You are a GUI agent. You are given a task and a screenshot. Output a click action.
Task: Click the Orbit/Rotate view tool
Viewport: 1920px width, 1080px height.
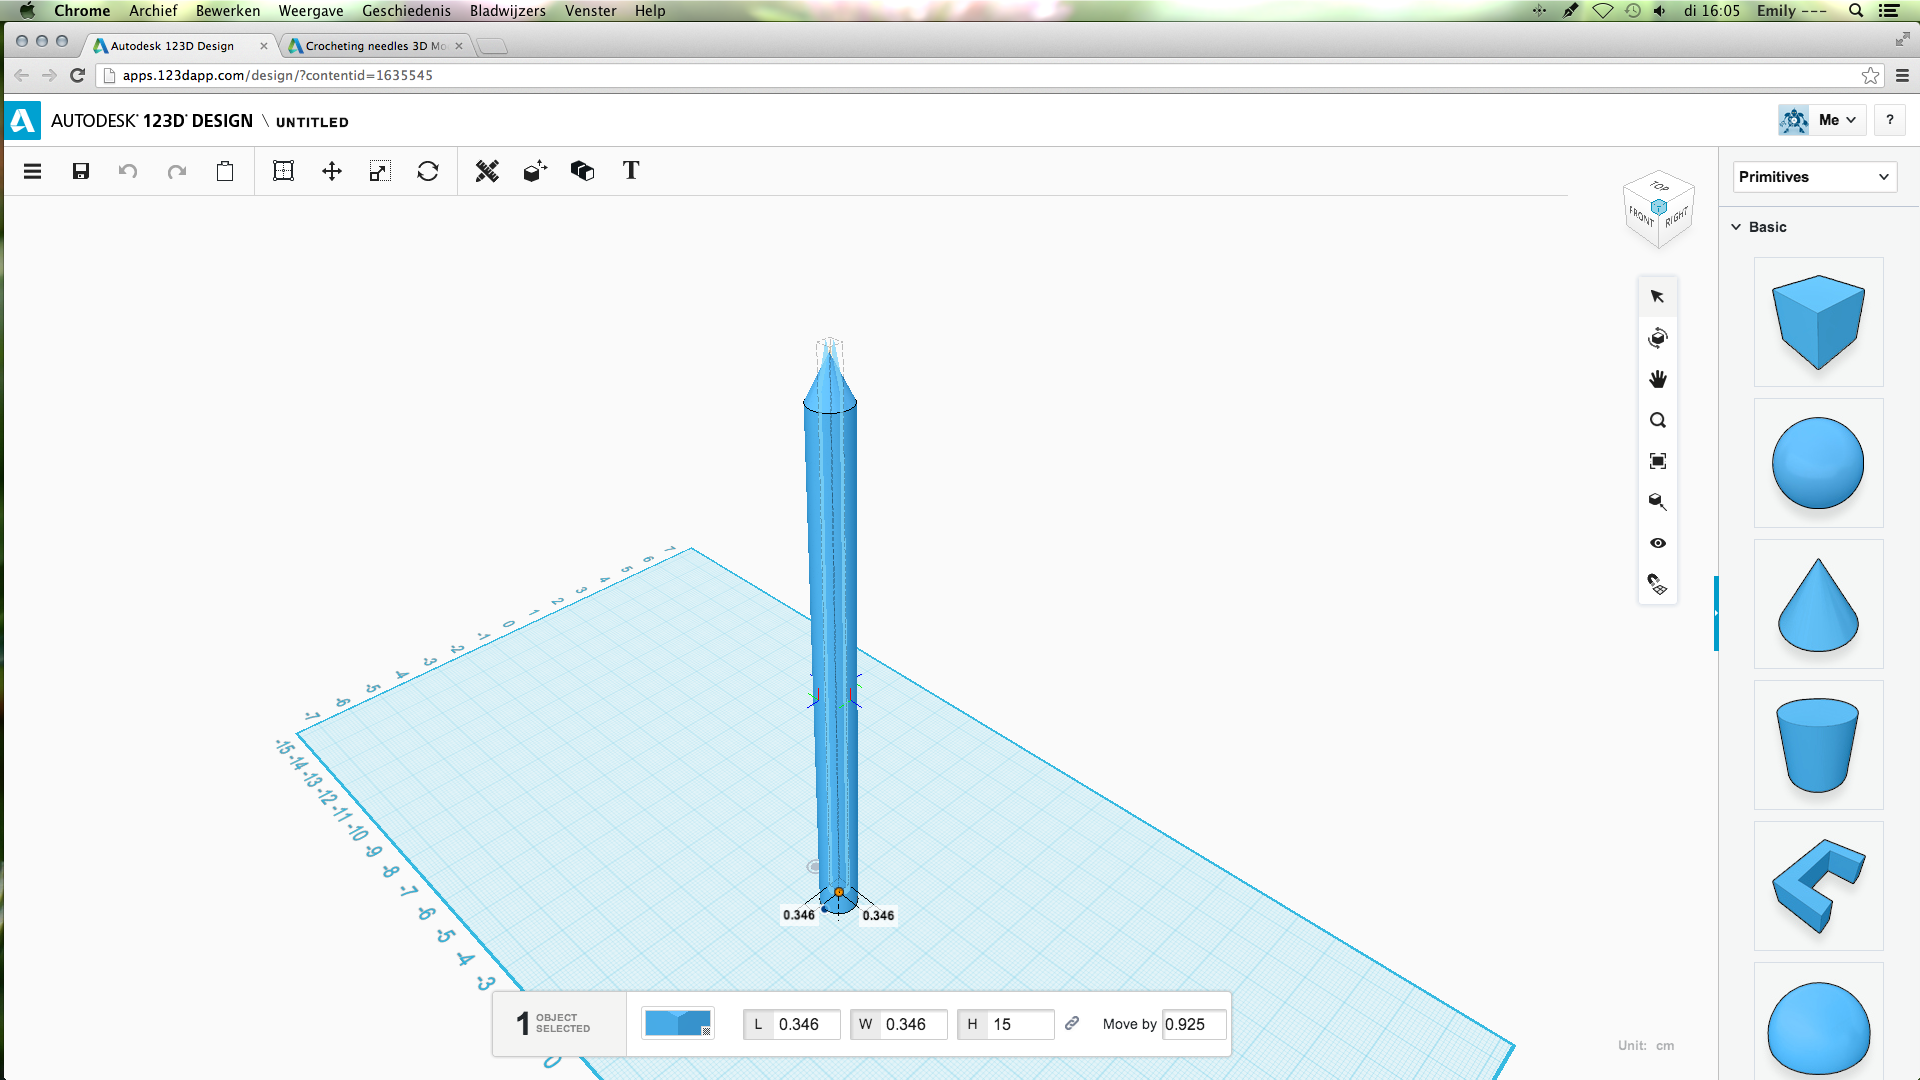[x=1658, y=336]
